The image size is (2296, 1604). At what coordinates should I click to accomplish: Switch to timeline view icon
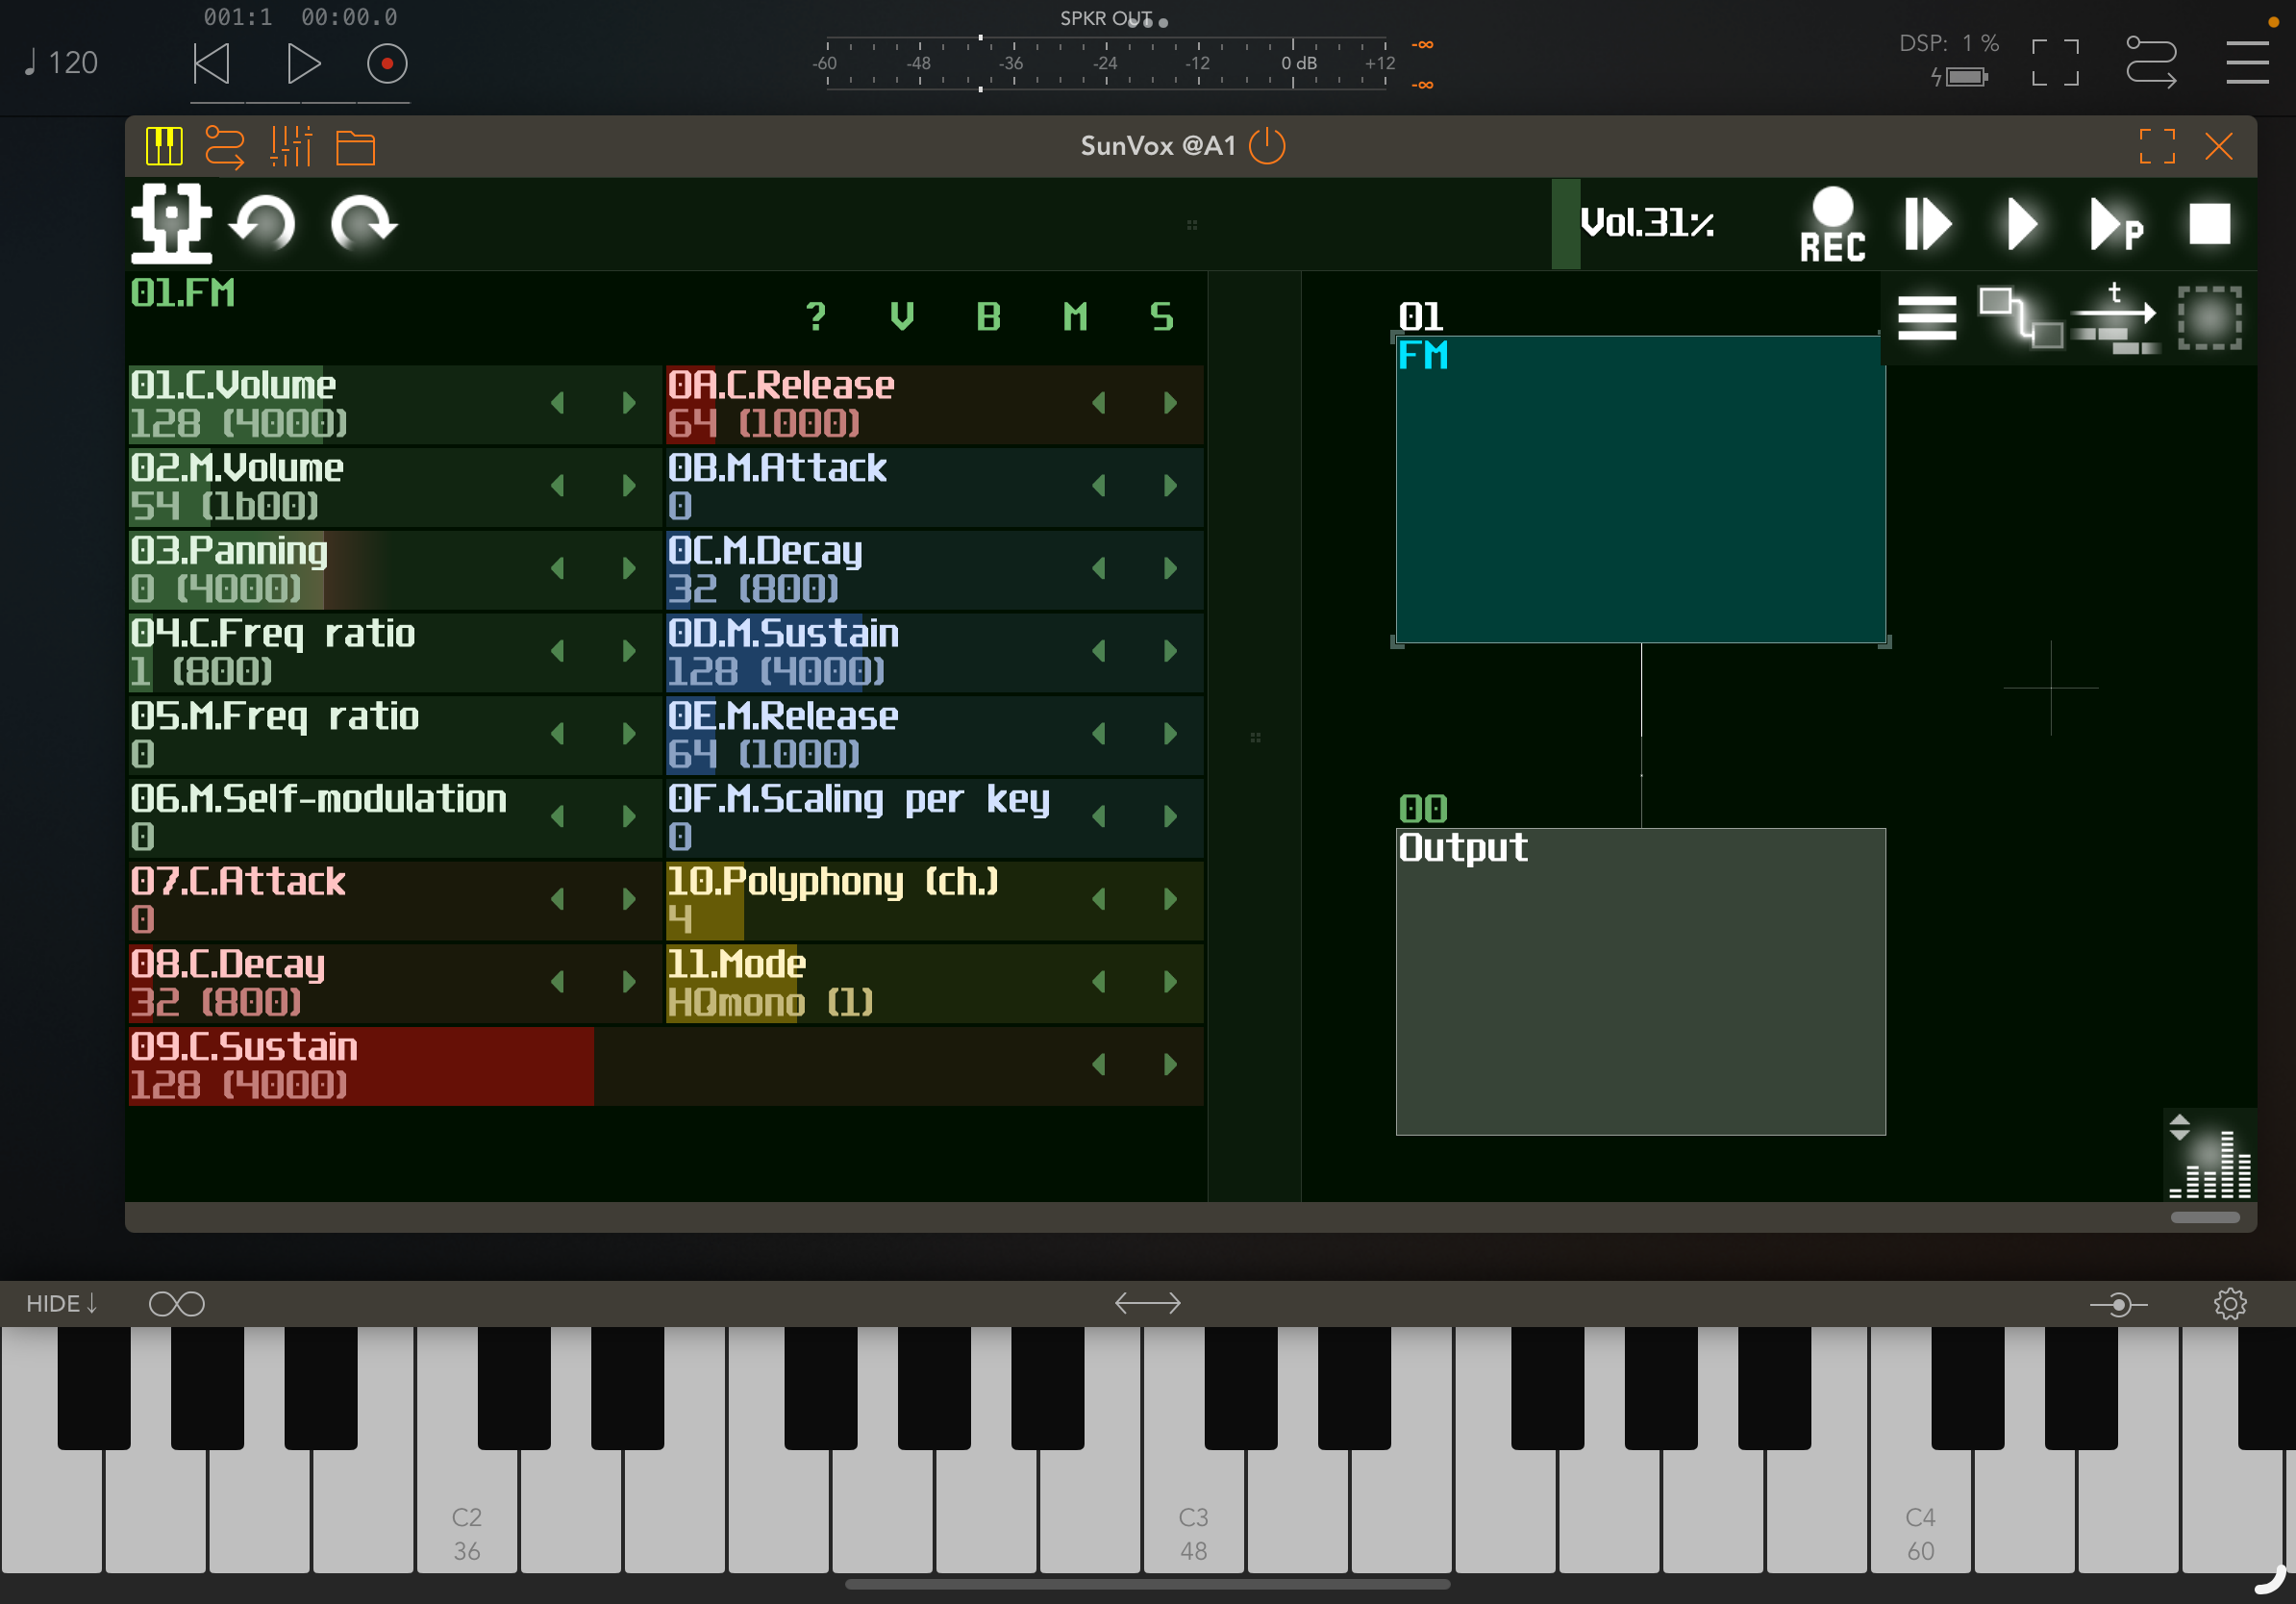point(2114,319)
